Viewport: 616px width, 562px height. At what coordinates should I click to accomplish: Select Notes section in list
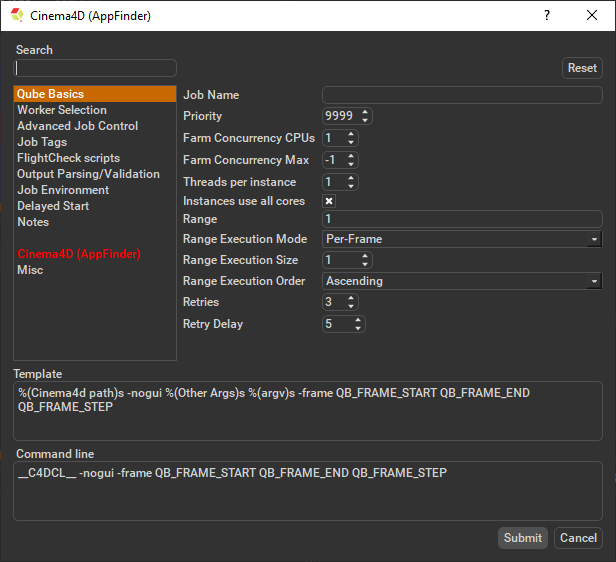click(x=95, y=222)
